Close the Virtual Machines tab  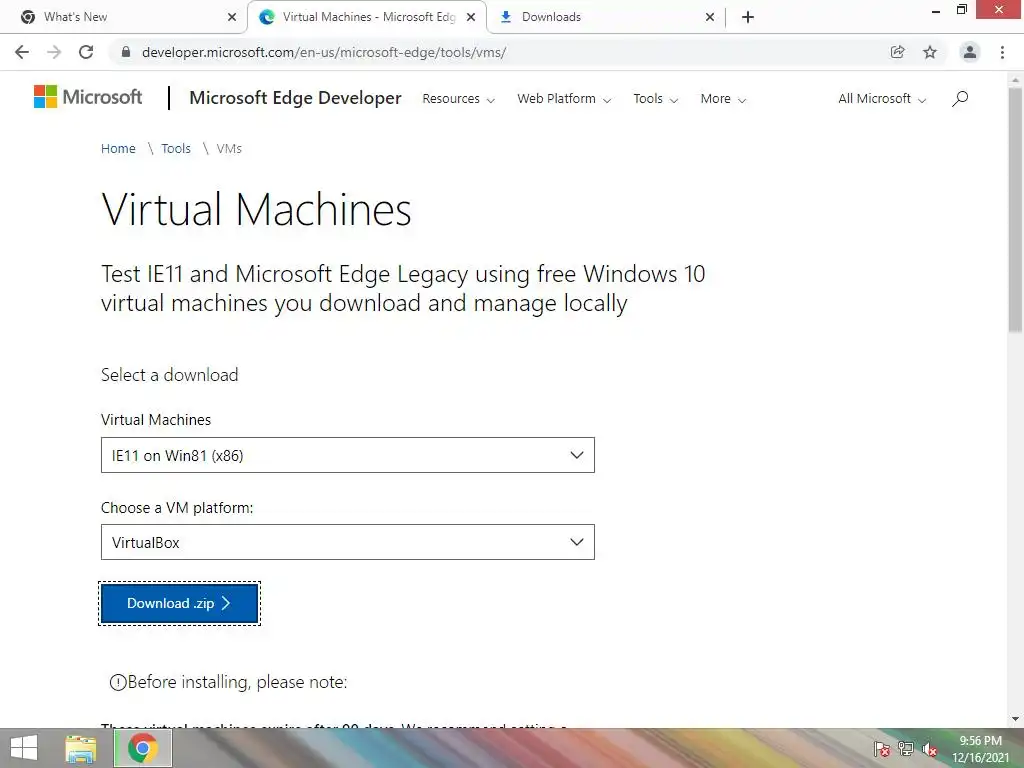(471, 17)
